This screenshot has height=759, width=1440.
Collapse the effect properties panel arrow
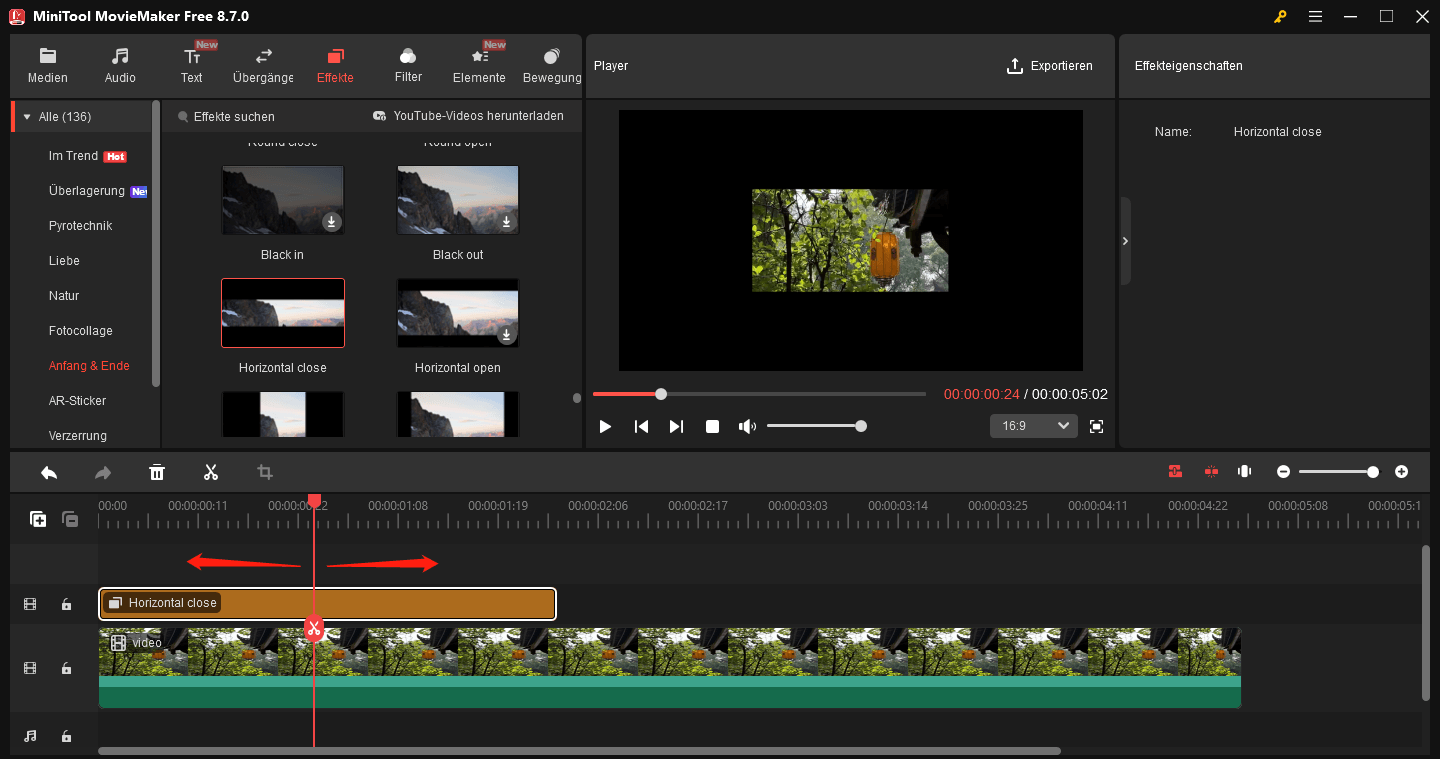click(1126, 241)
